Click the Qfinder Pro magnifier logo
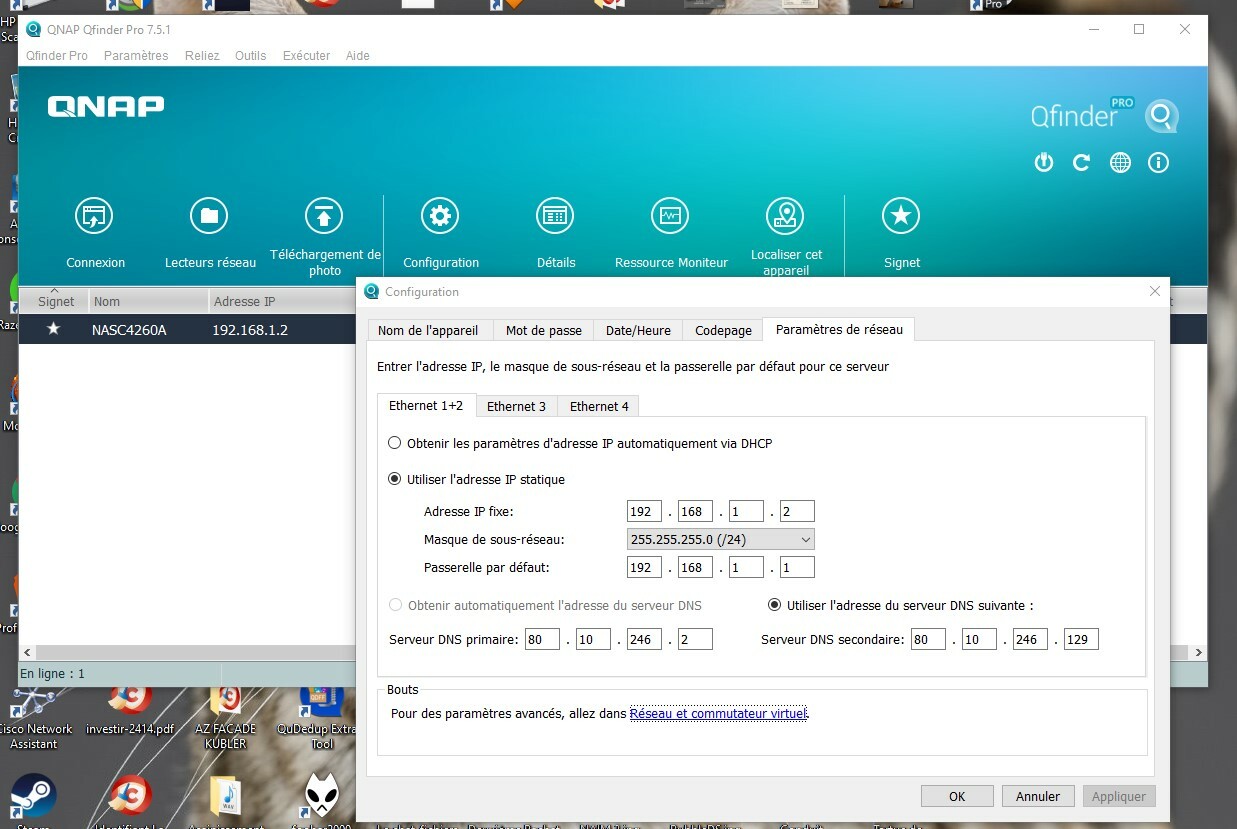This screenshot has height=829, width=1237. pyautogui.click(x=1161, y=116)
